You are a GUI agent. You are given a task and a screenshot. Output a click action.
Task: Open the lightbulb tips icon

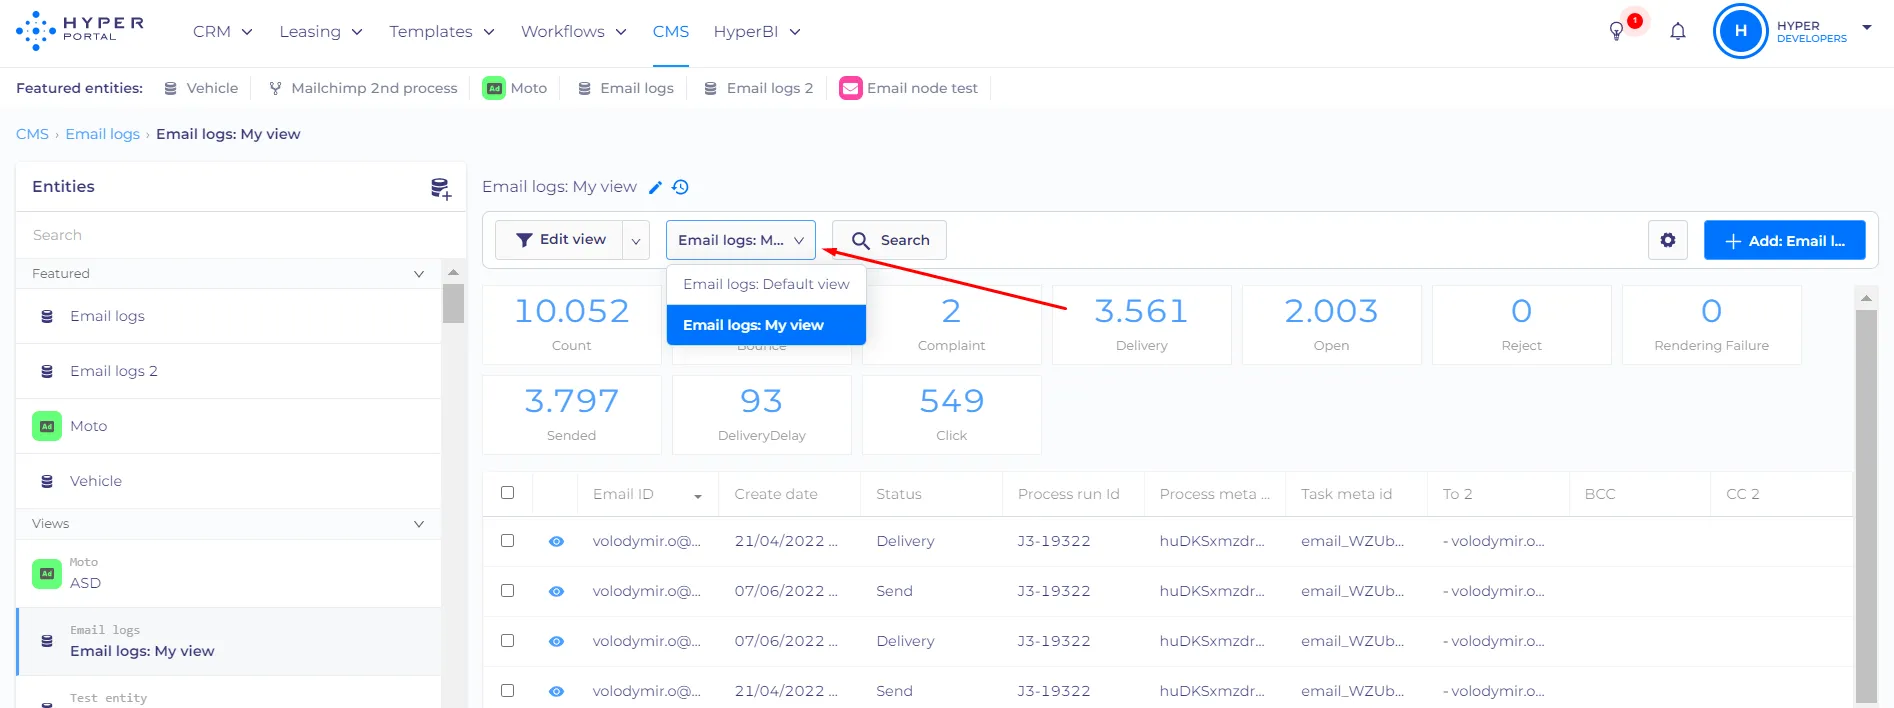[1616, 32]
